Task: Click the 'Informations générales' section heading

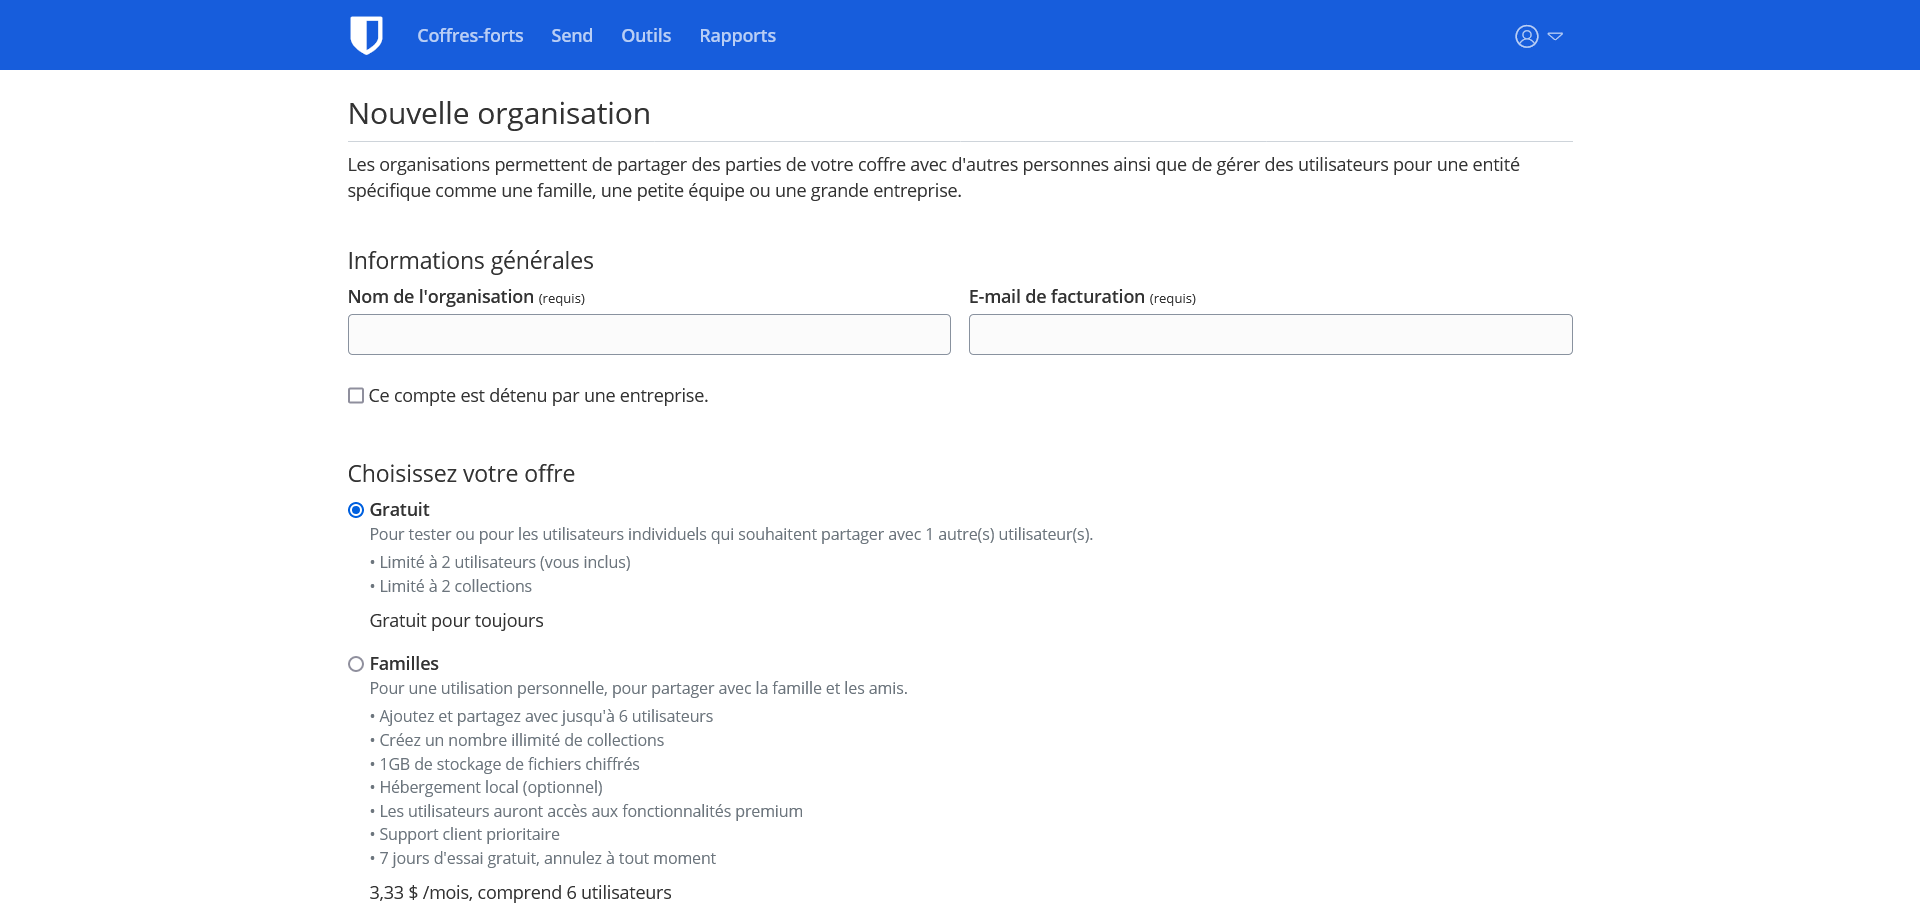Action: pos(470,261)
